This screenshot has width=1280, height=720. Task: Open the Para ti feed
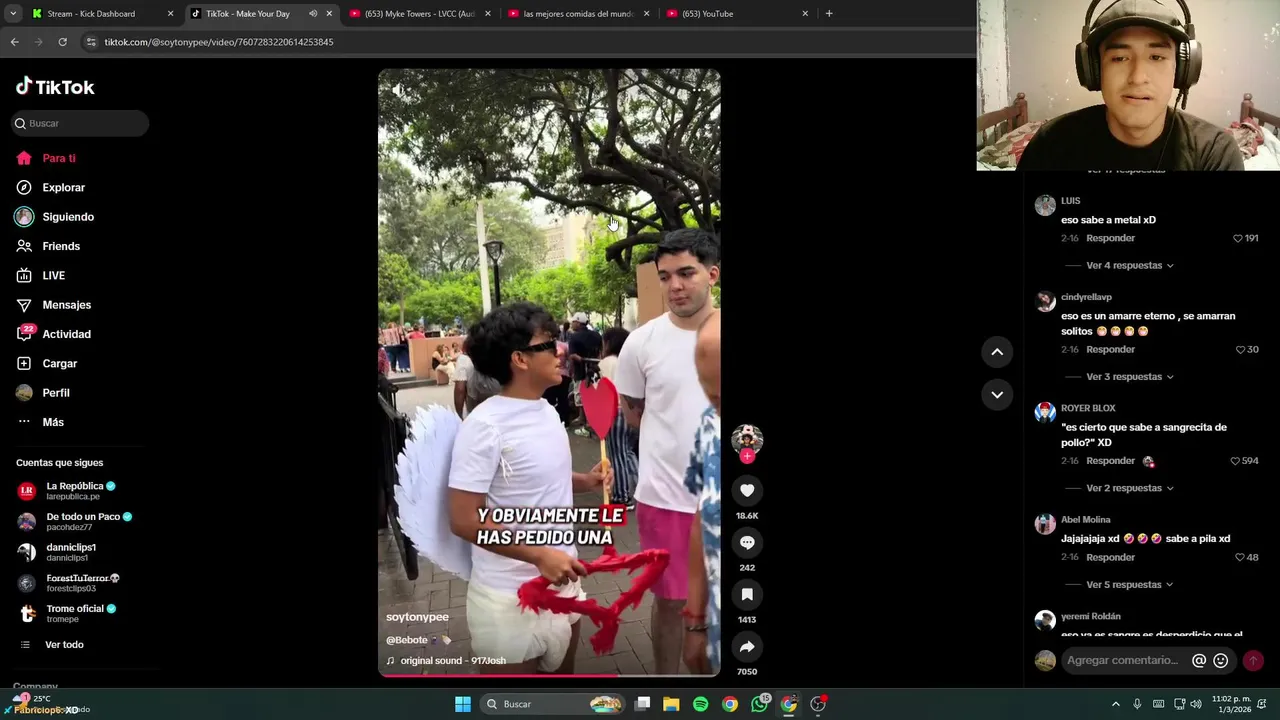(x=46, y=158)
